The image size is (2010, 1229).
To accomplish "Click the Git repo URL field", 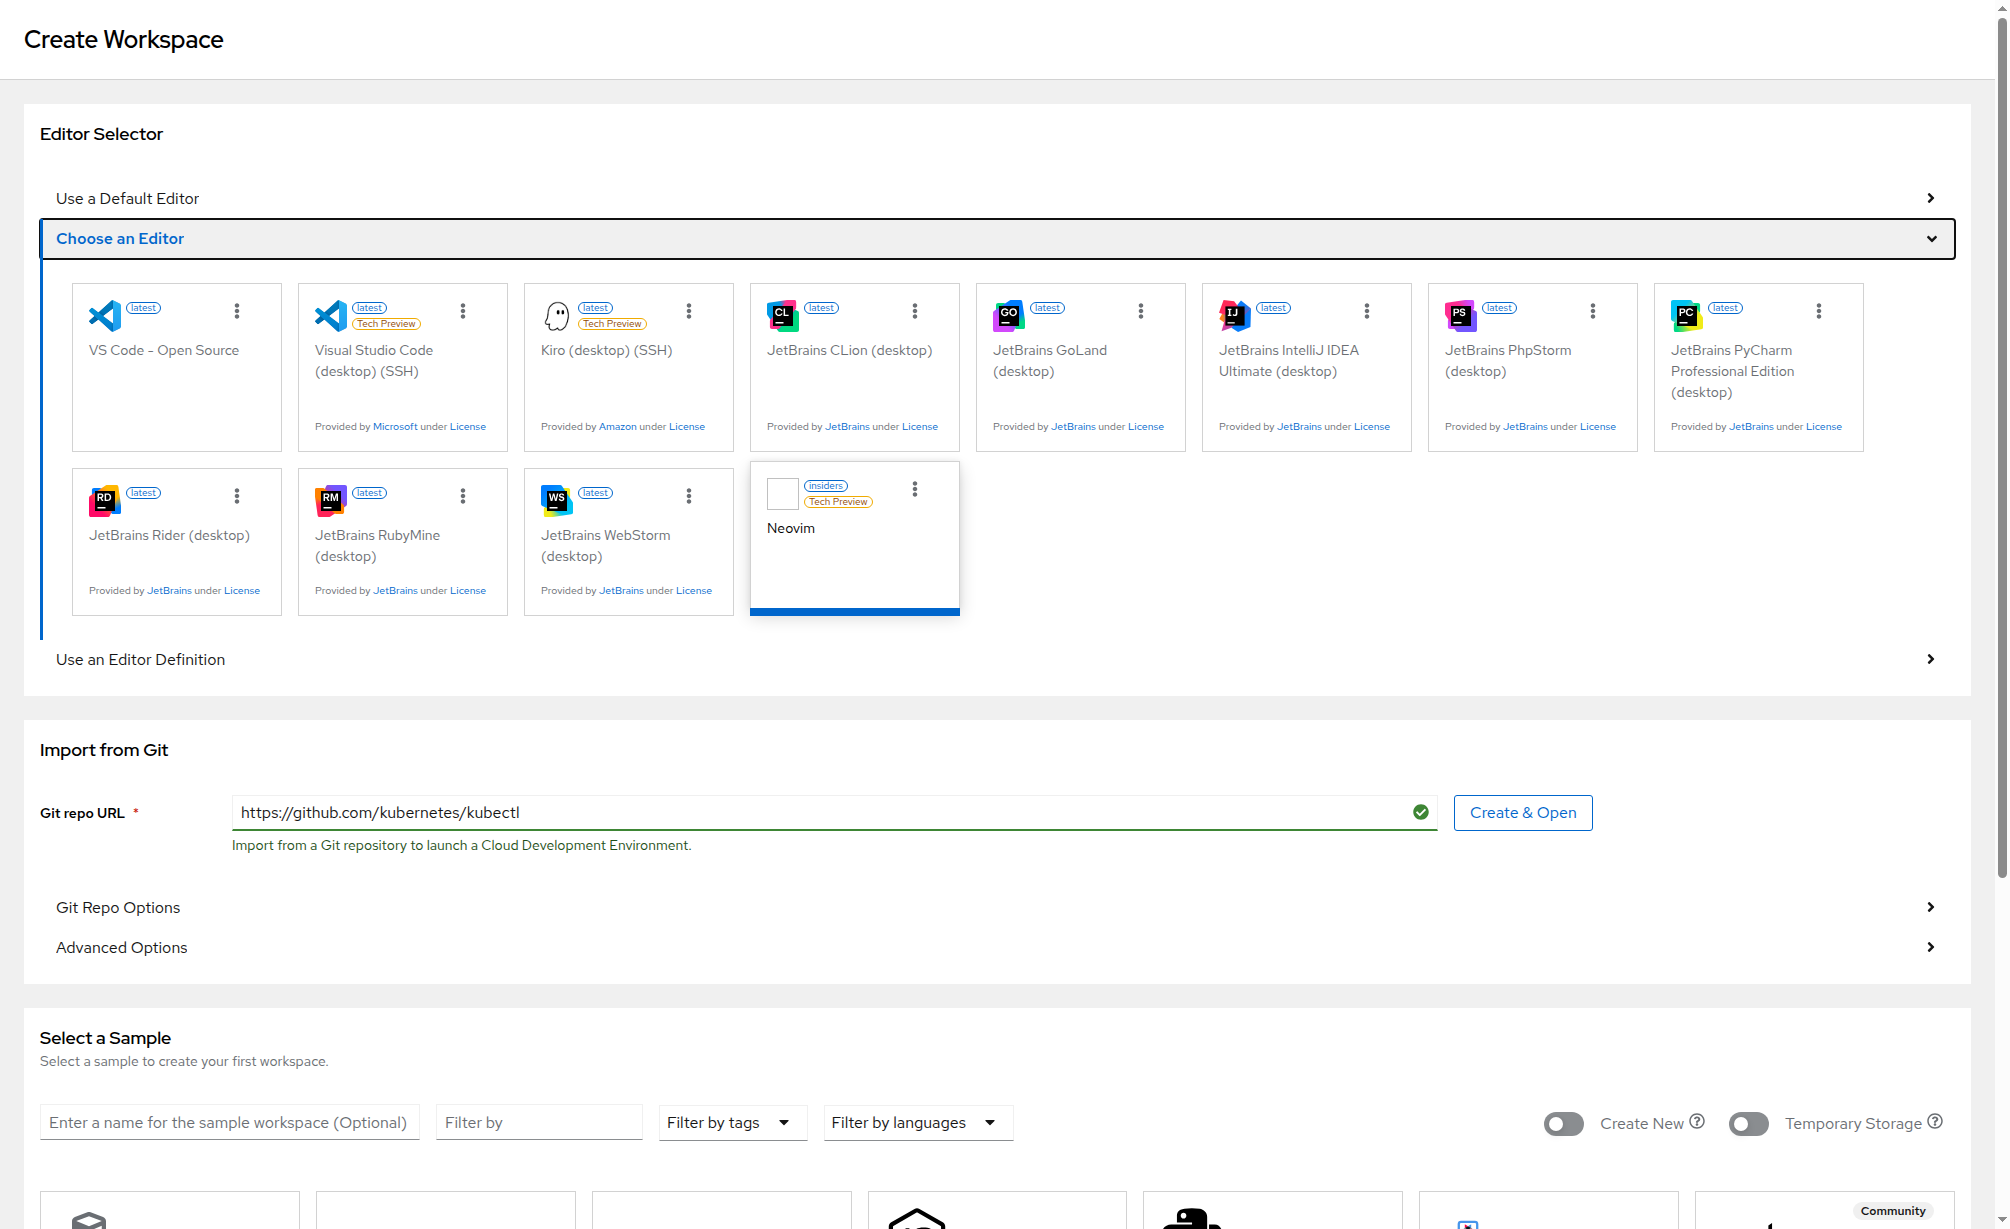I will pos(820,813).
